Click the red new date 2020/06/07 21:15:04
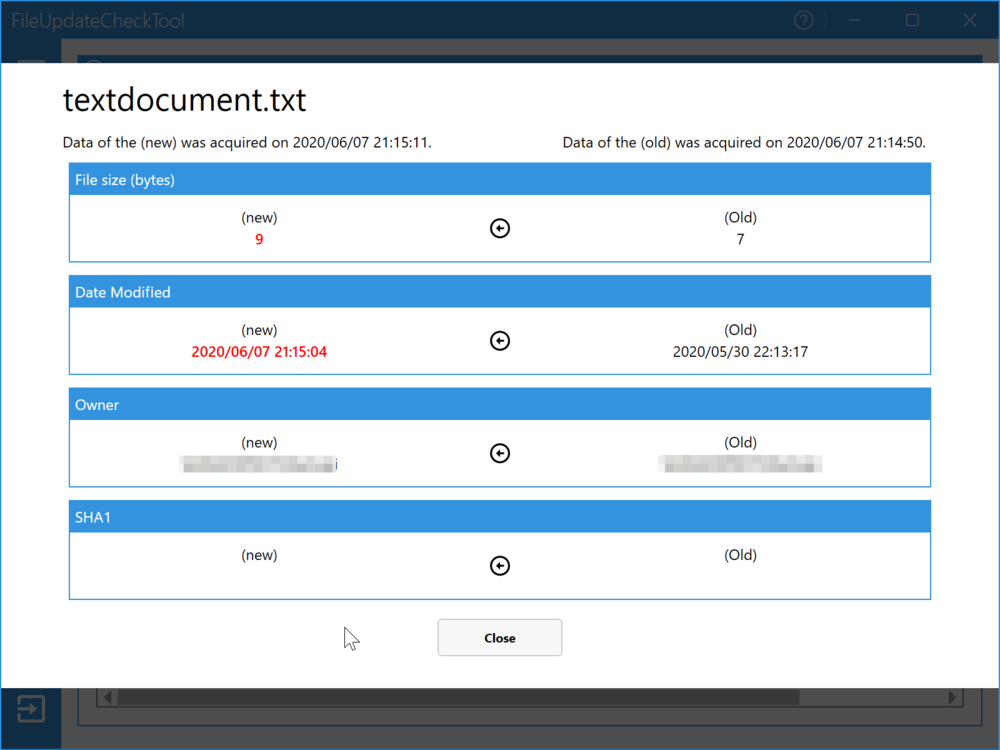1000x750 pixels. point(259,352)
